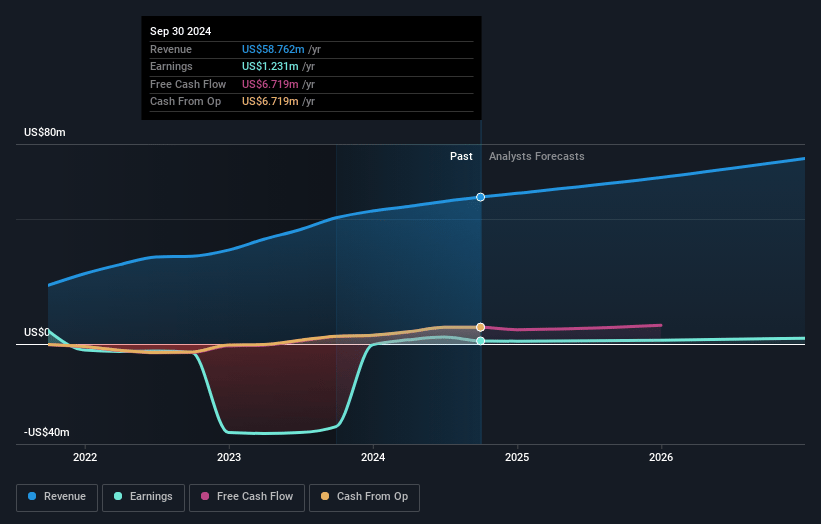This screenshot has height=524, width=821.
Task: Toggle the Cash From Op legend button
Action: coord(364,497)
